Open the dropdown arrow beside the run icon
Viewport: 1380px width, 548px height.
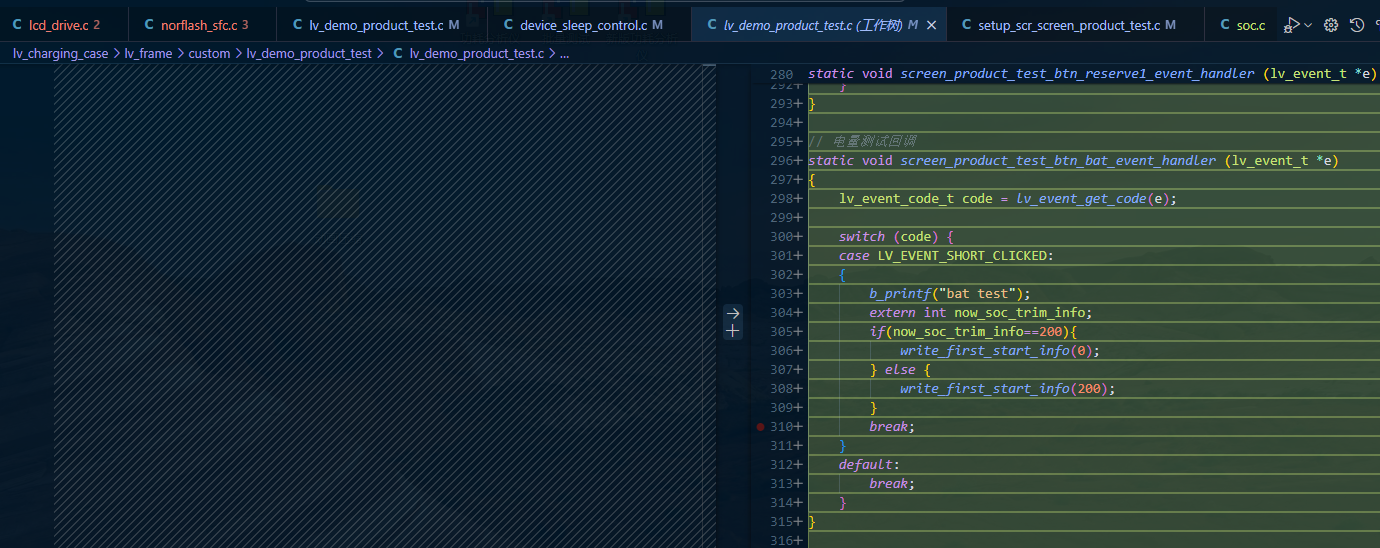coord(1308,25)
